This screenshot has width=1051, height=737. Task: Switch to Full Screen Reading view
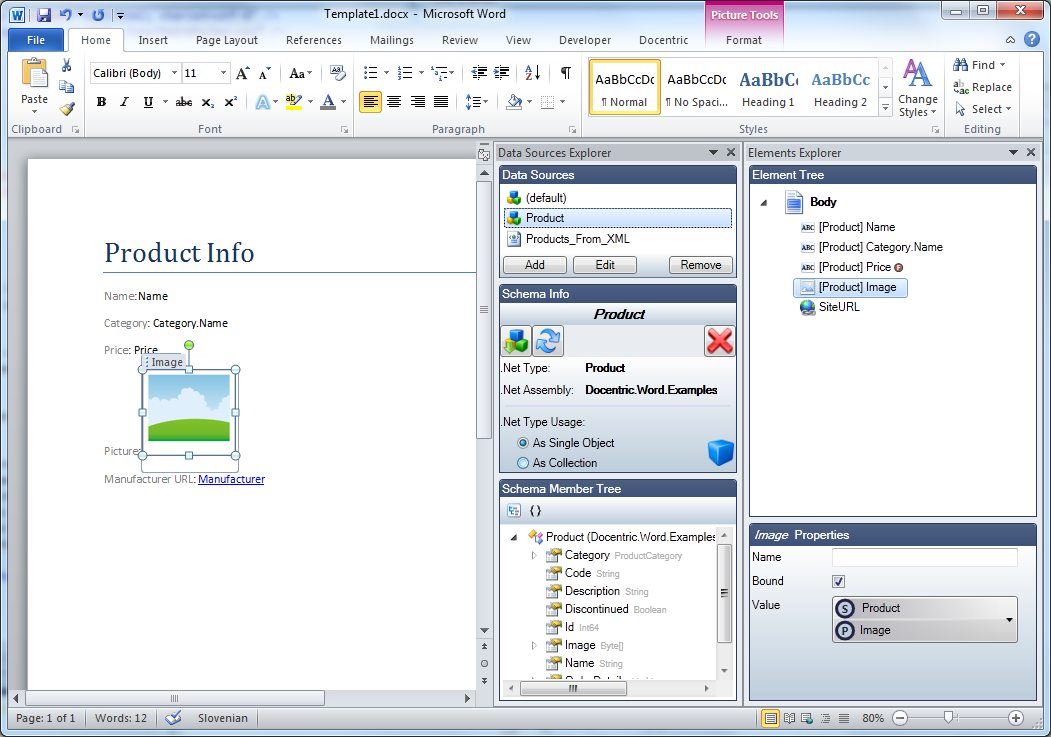point(790,718)
